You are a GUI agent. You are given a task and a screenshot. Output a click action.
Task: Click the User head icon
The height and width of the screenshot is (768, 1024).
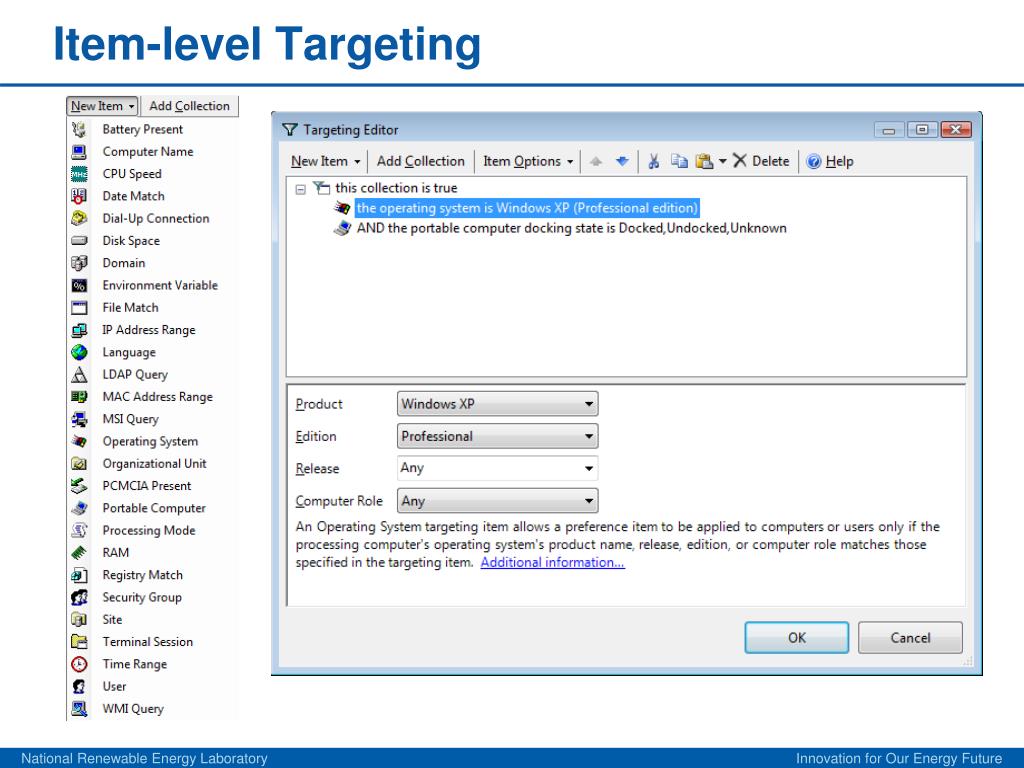coord(79,686)
